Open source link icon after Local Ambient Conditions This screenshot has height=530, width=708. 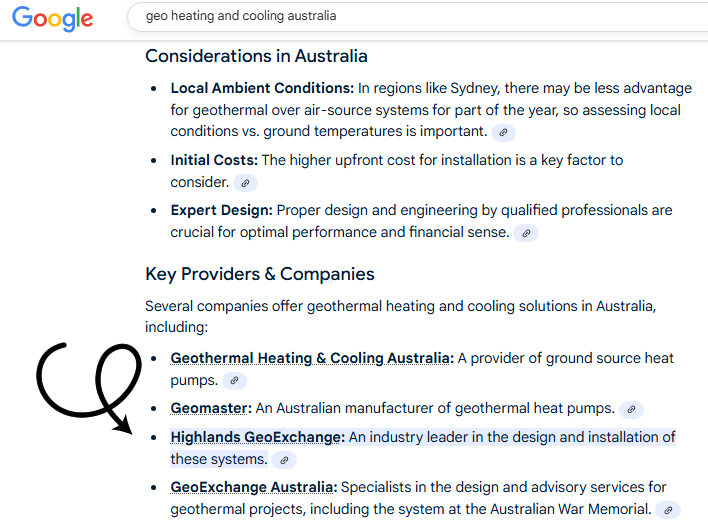[x=504, y=132]
